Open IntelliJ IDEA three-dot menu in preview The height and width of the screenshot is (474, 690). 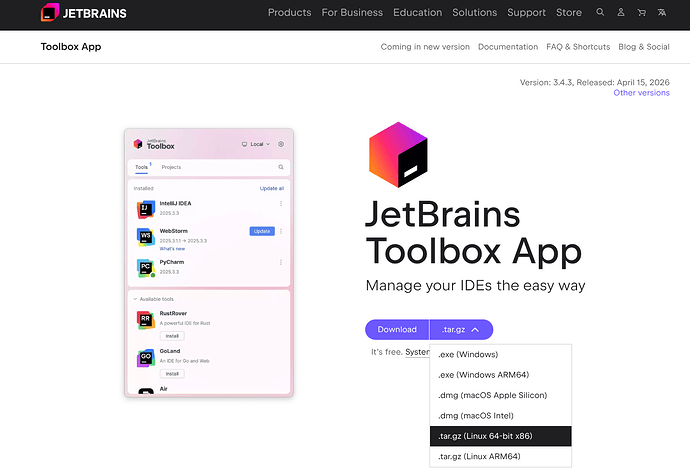(281, 203)
